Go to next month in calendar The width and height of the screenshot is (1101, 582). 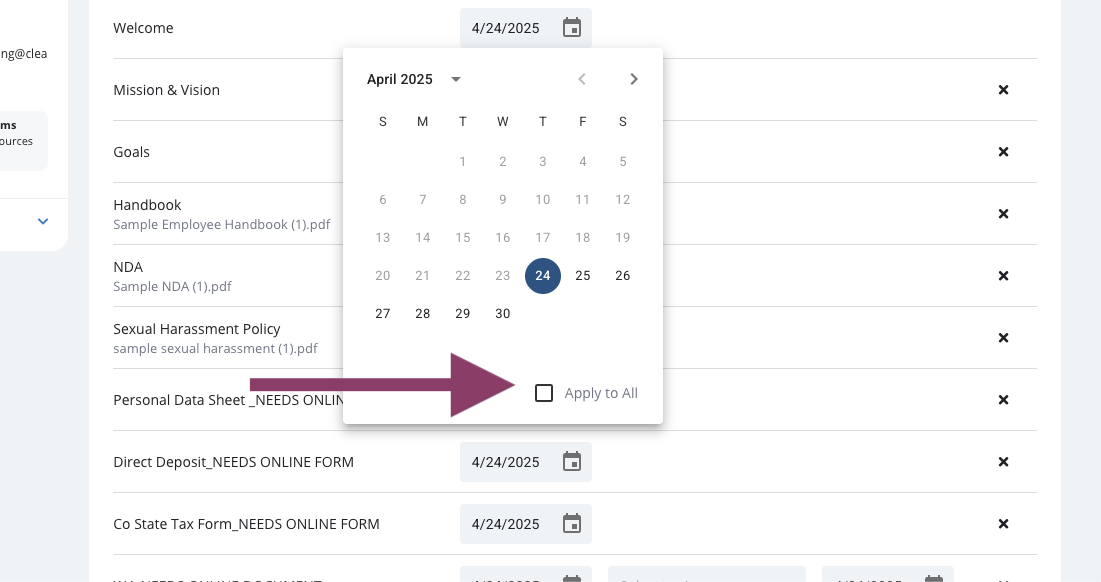point(633,79)
